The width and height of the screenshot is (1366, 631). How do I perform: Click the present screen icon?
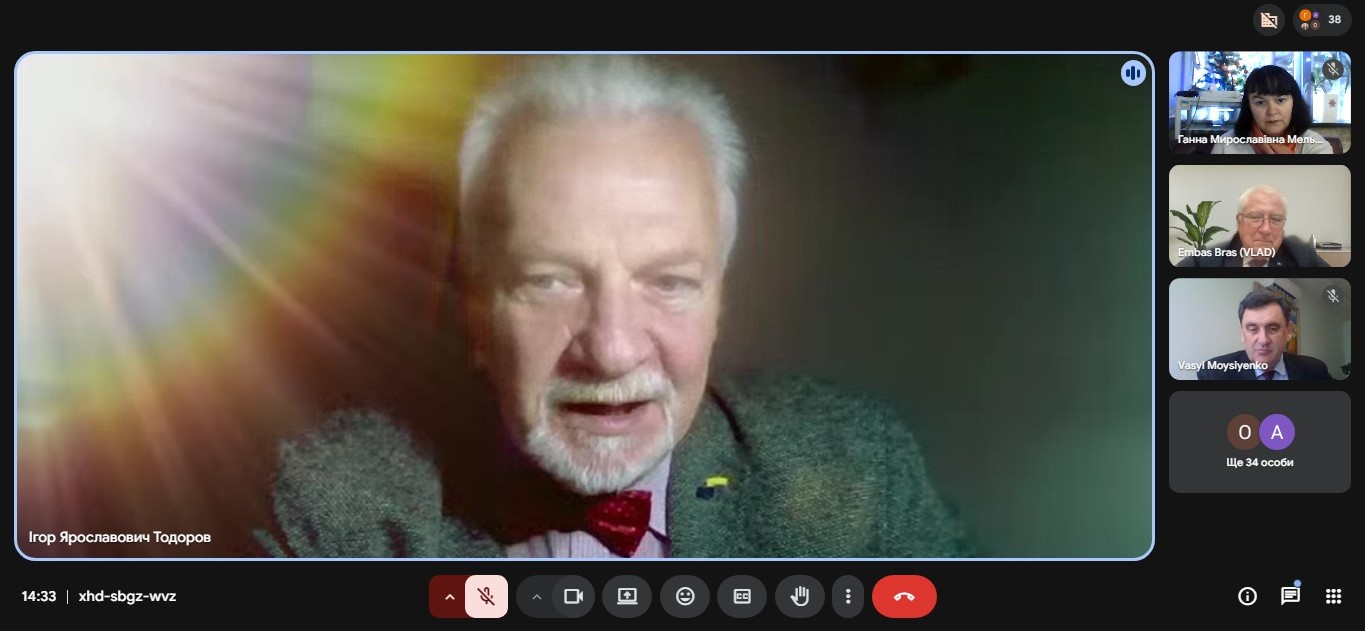pos(627,596)
